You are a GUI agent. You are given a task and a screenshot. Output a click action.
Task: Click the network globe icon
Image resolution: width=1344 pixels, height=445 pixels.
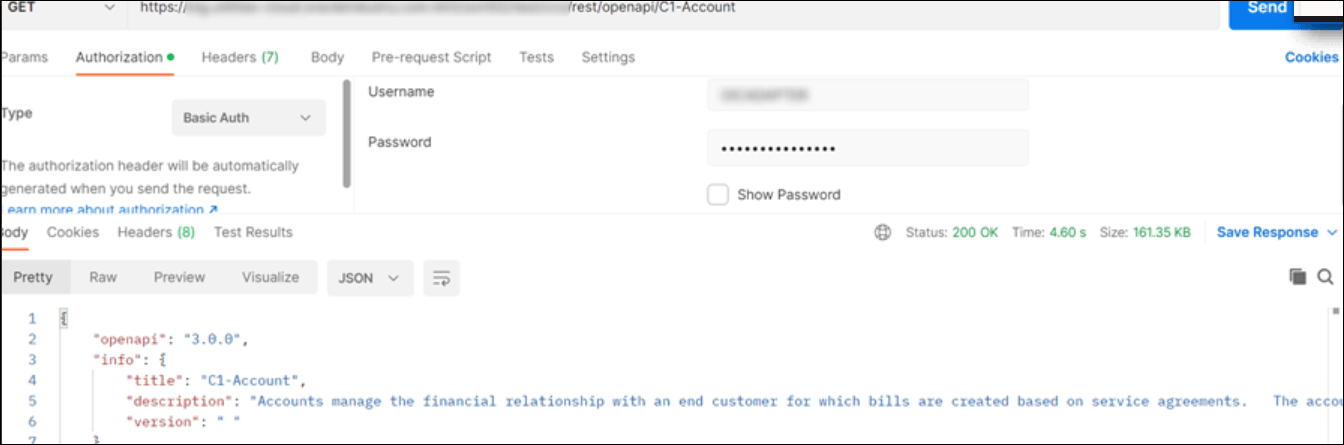[x=882, y=232]
